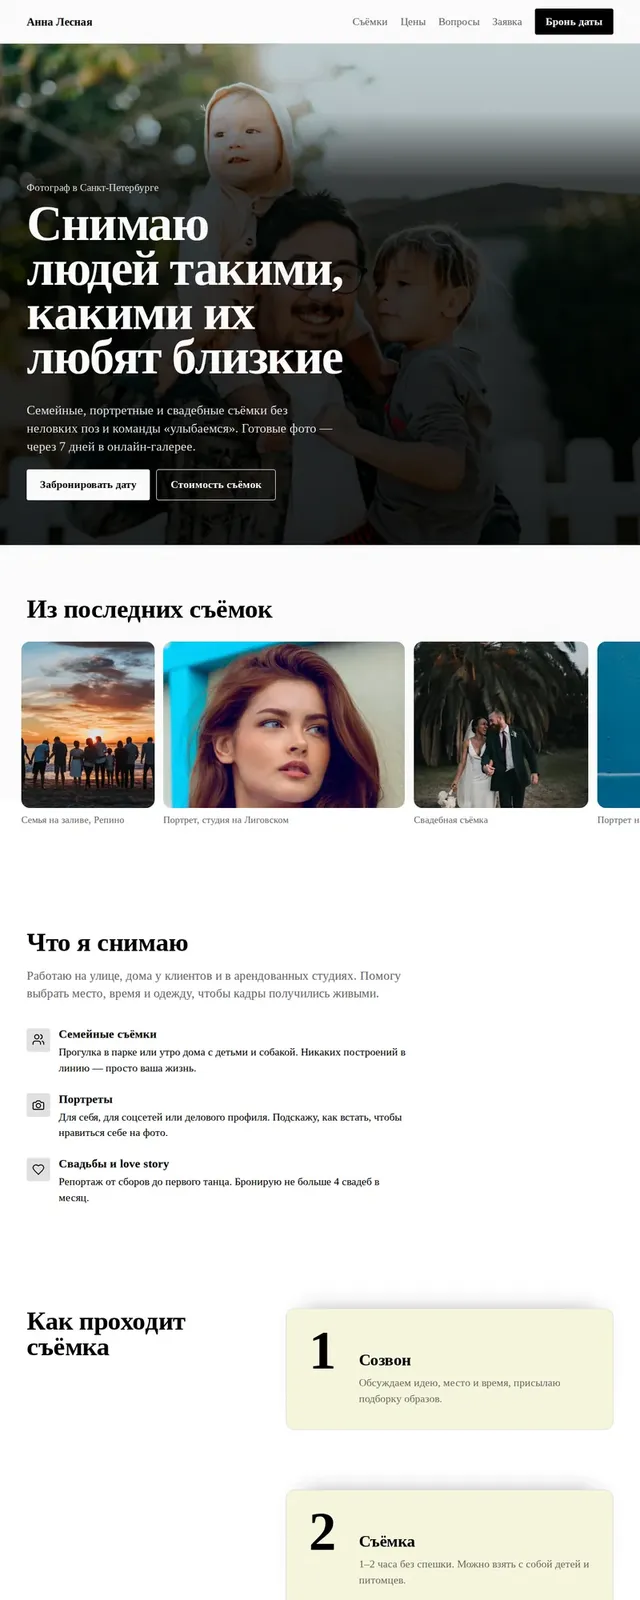640x1600 pixels.
Task: Open the sunset family photo thumbnail
Action: point(88,725)
